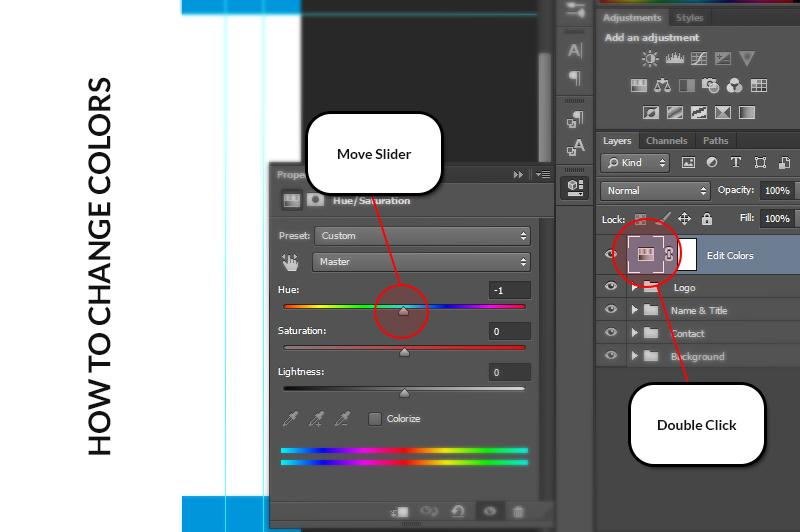Screen dimensions: 800x532
Task: Open the Preset dropdown set to Custom
Action: tap(421, 236)
